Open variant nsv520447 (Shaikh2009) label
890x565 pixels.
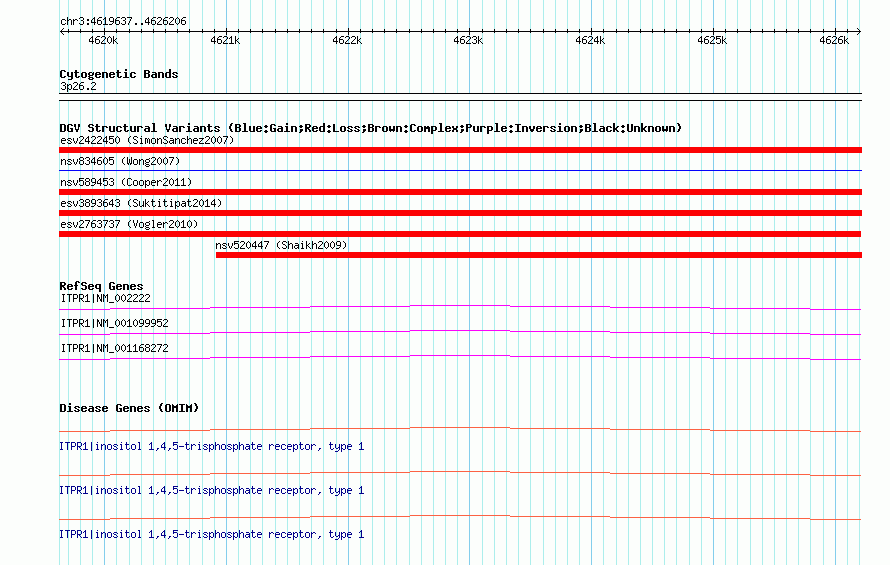[281, 245]
